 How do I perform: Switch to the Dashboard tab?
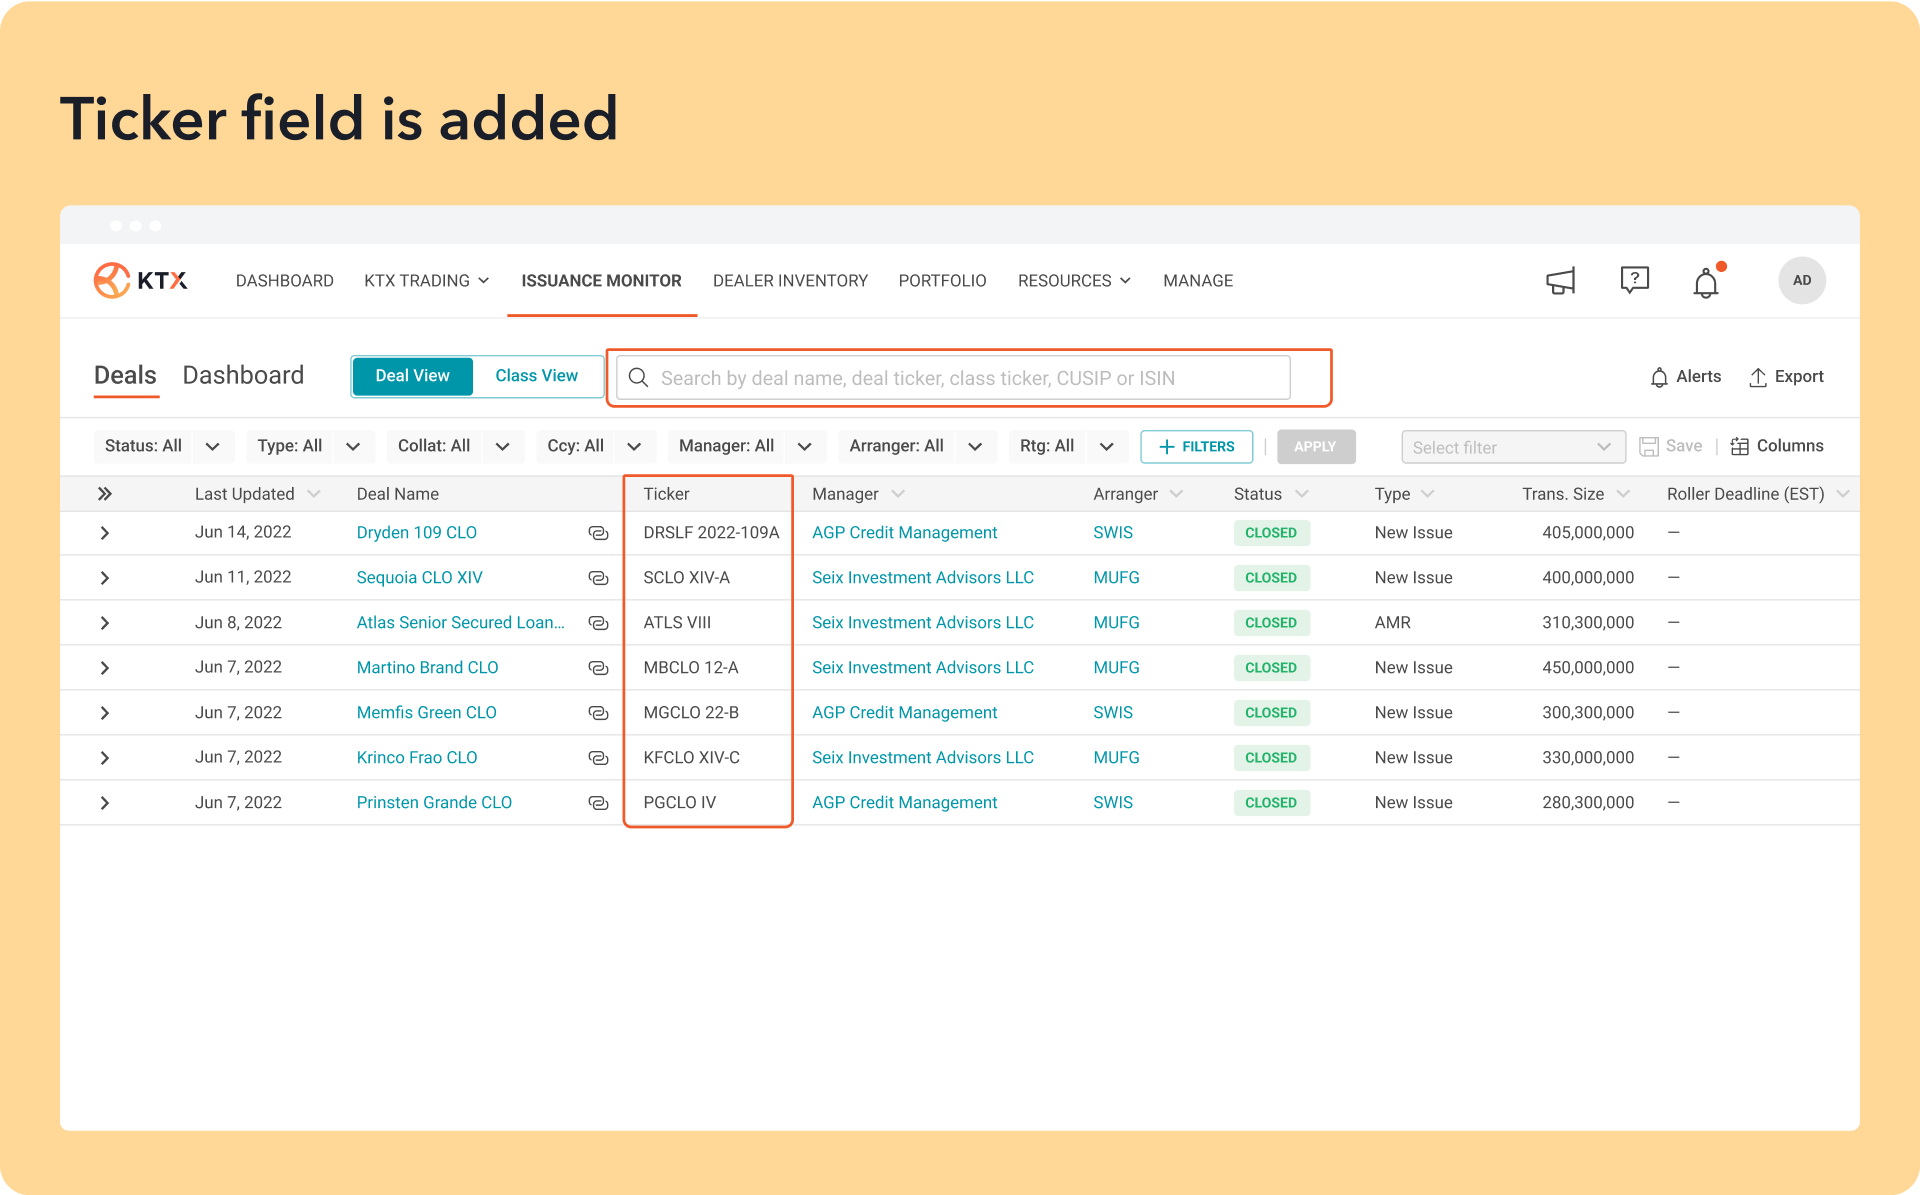pos(243,375)
